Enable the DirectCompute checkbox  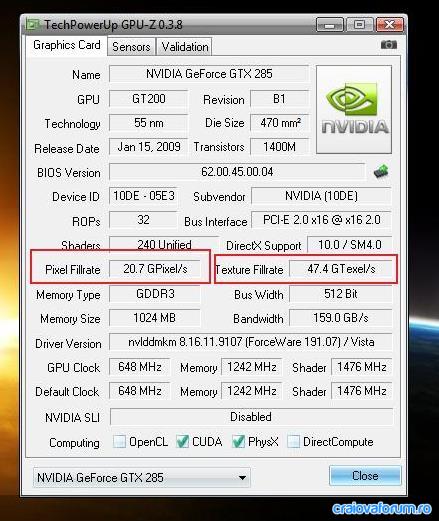pos(293,441)
